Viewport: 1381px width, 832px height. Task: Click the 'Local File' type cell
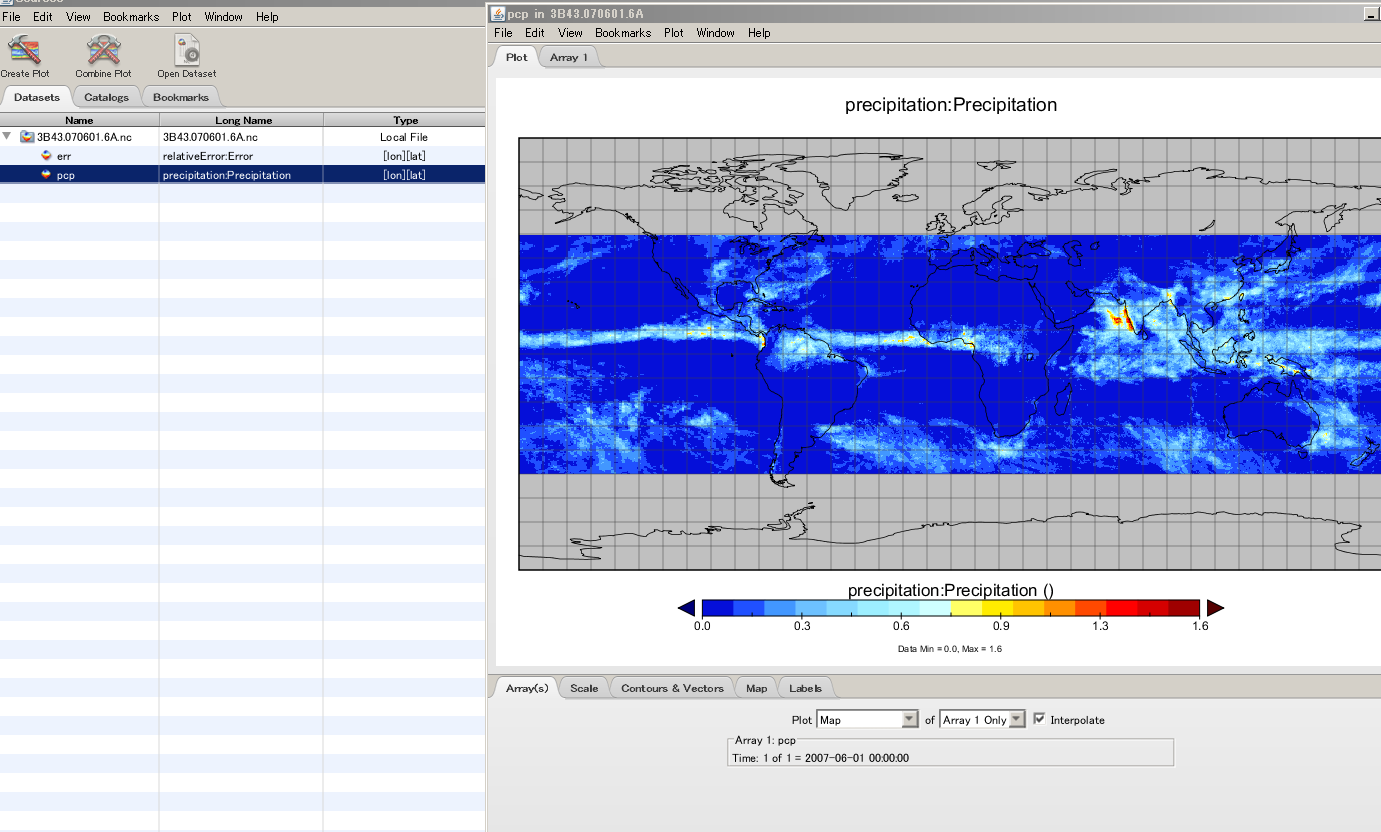pos(405,137)
